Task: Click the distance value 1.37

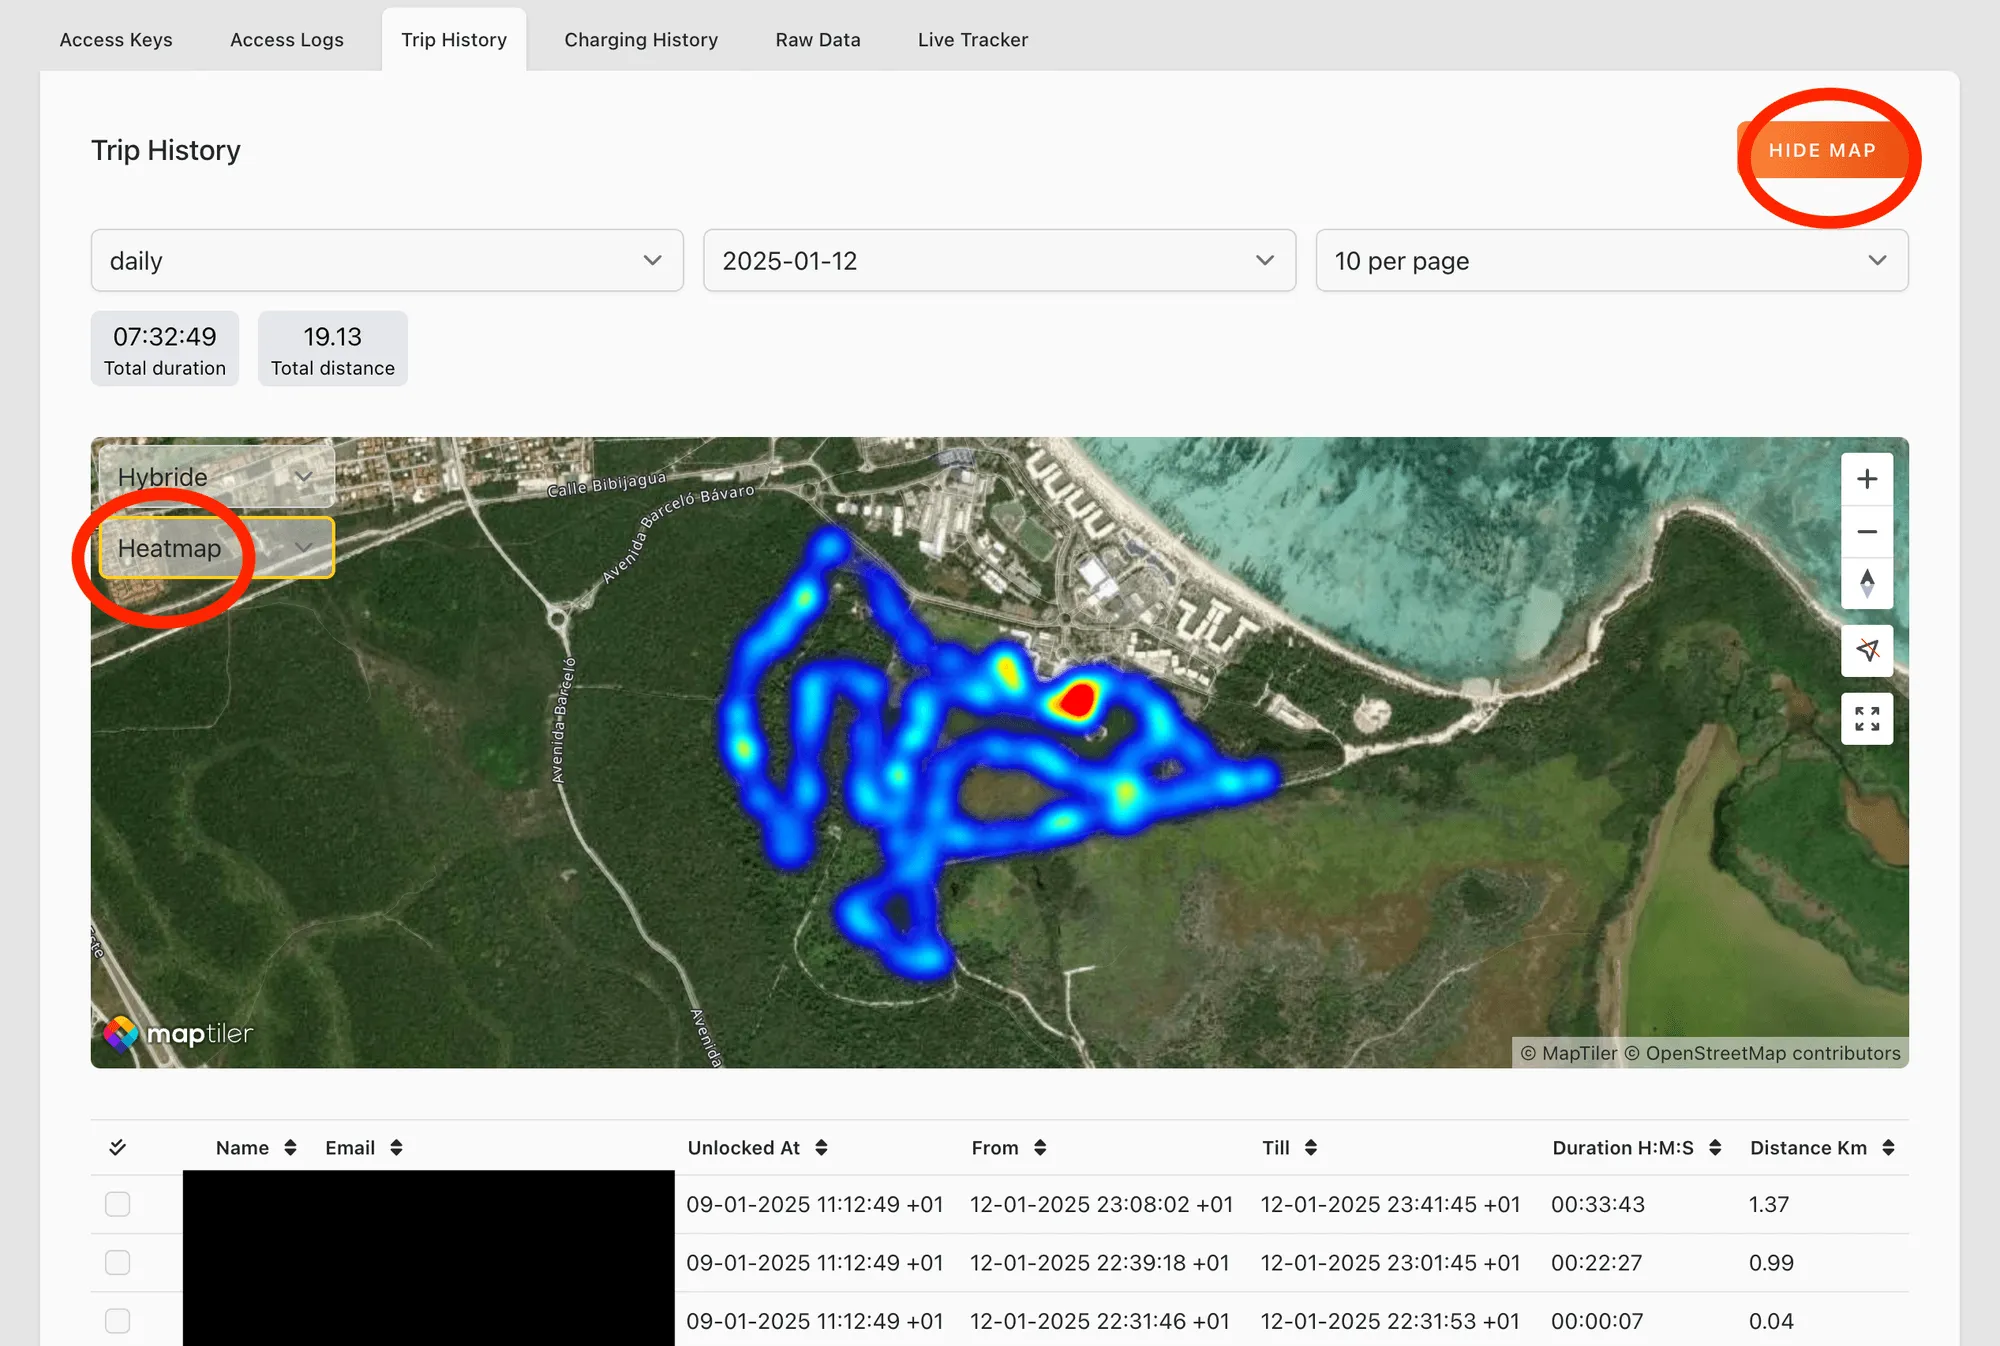Action: click(1769, 1204)
